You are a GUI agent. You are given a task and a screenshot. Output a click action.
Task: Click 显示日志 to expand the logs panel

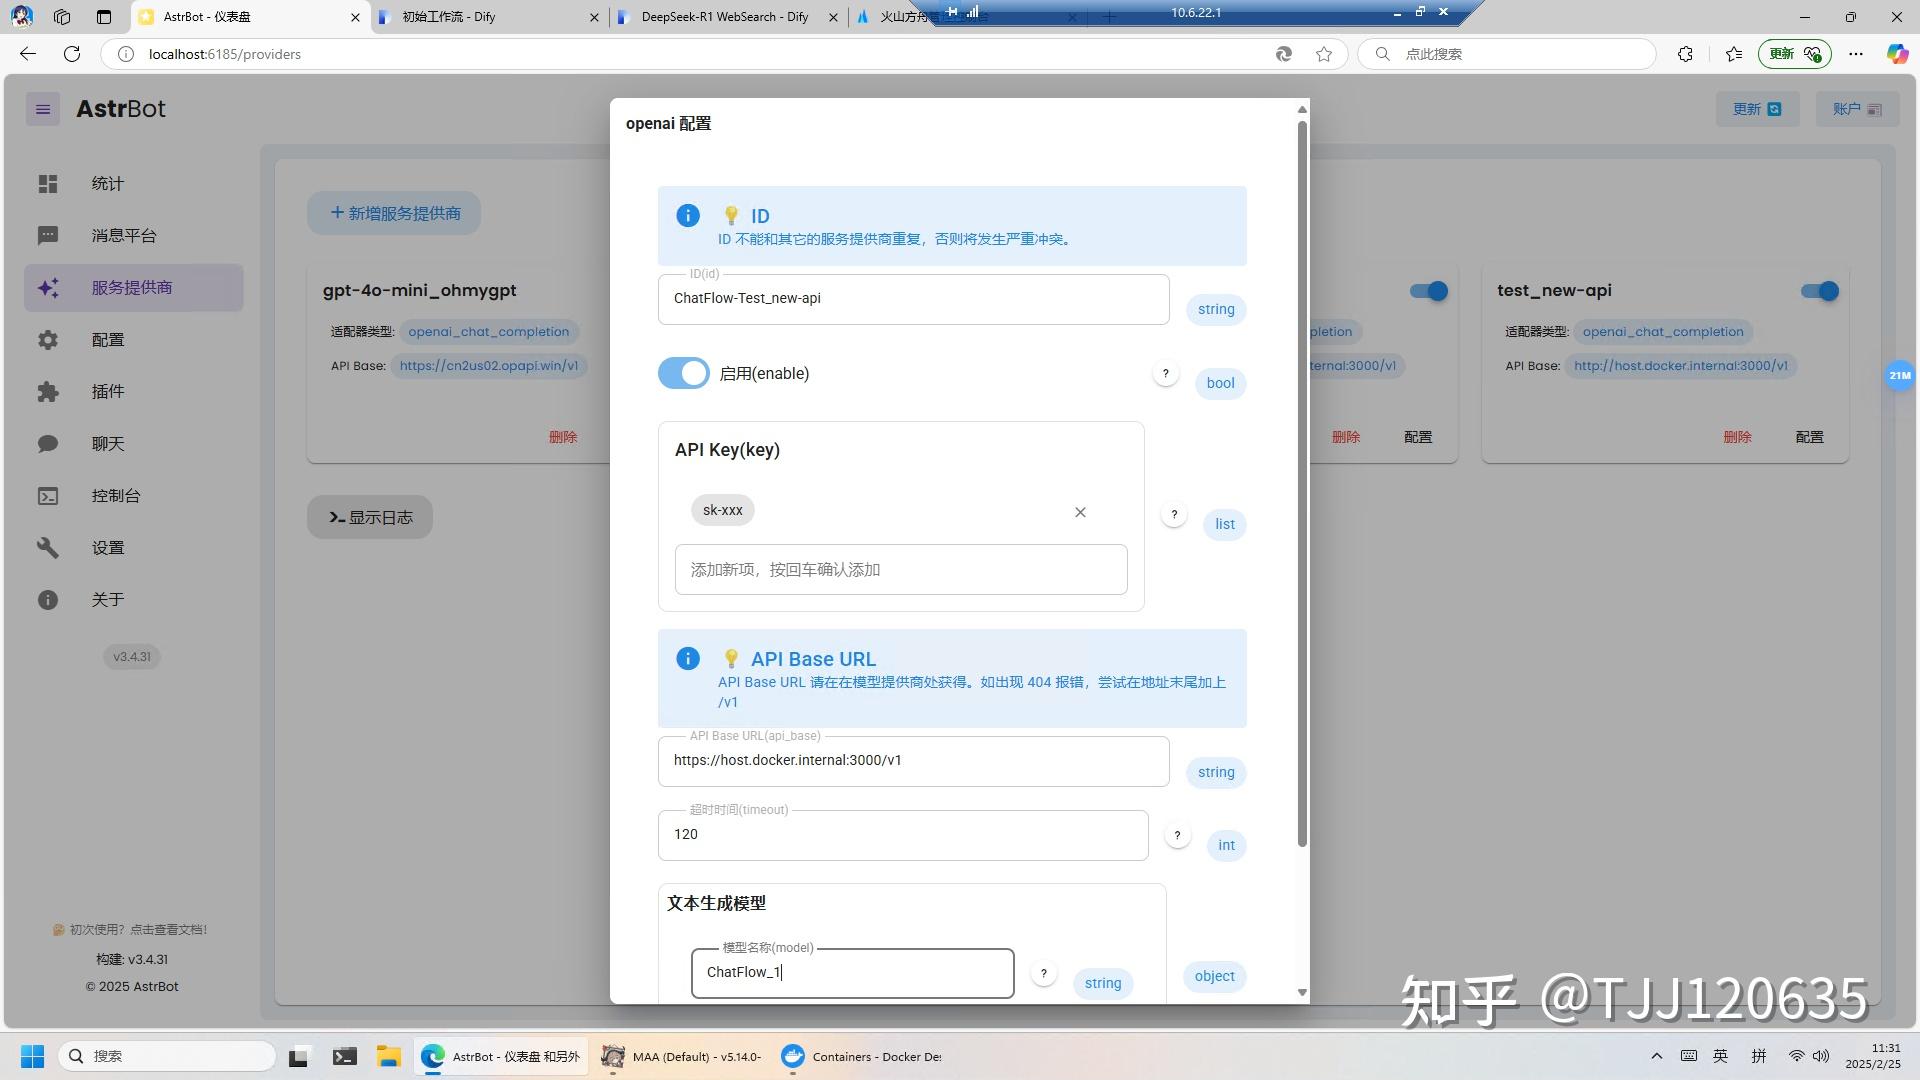369,517
